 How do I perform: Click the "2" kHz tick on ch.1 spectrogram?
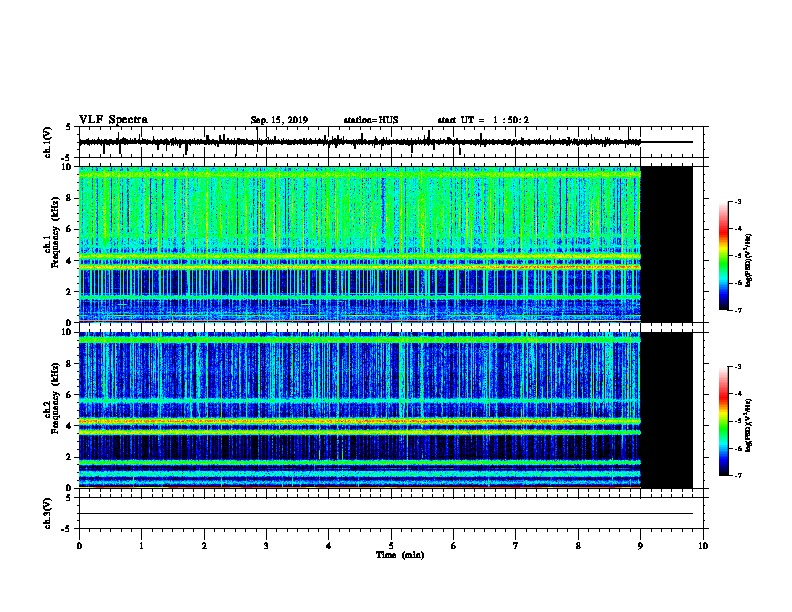point(69,292)
